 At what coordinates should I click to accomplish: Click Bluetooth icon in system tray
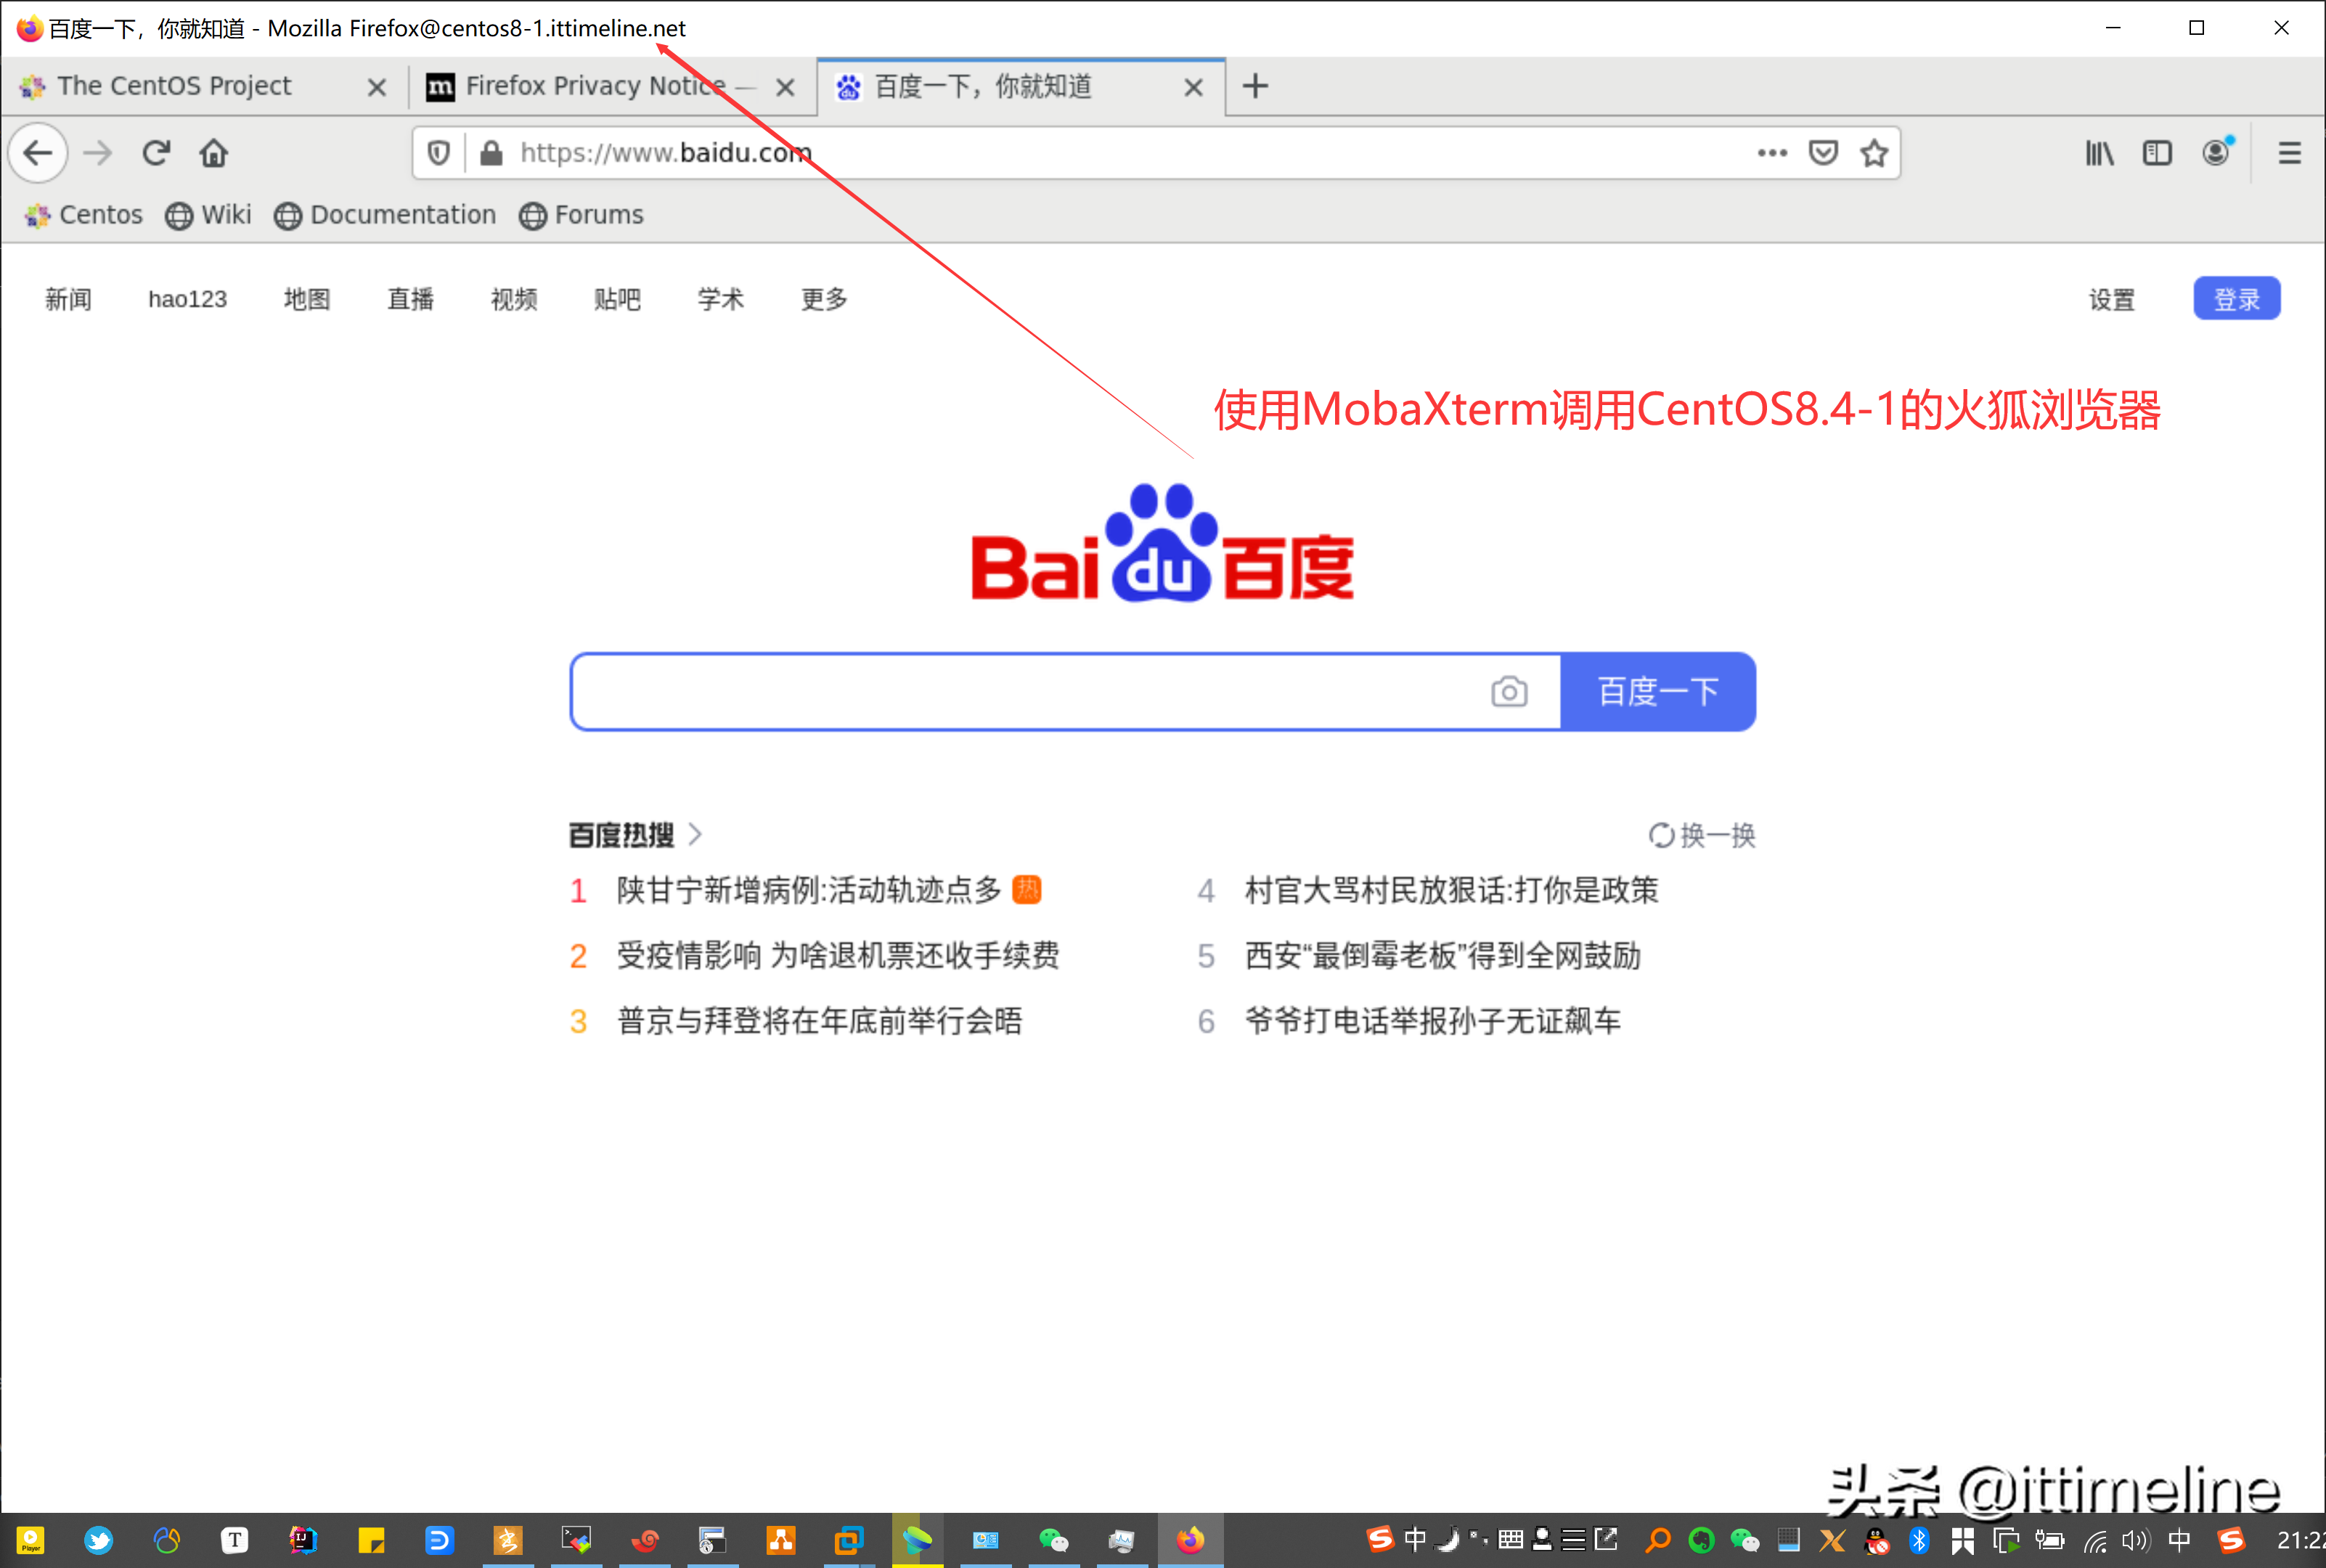(1919, 1540)
